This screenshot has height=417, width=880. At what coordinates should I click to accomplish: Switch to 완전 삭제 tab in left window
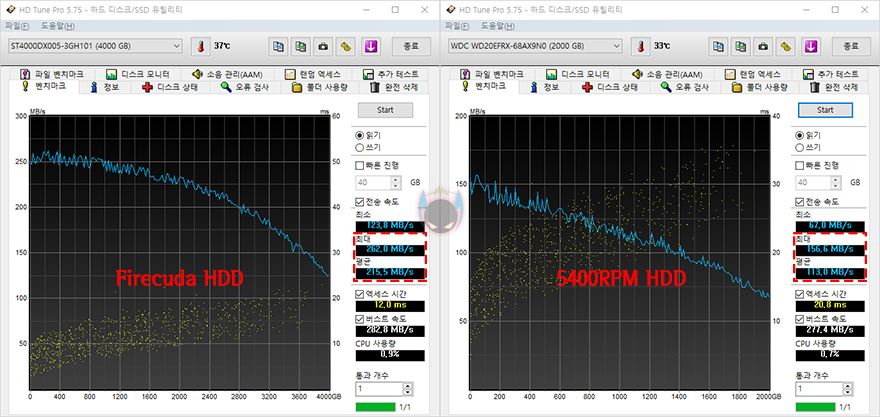pos(393,87)
